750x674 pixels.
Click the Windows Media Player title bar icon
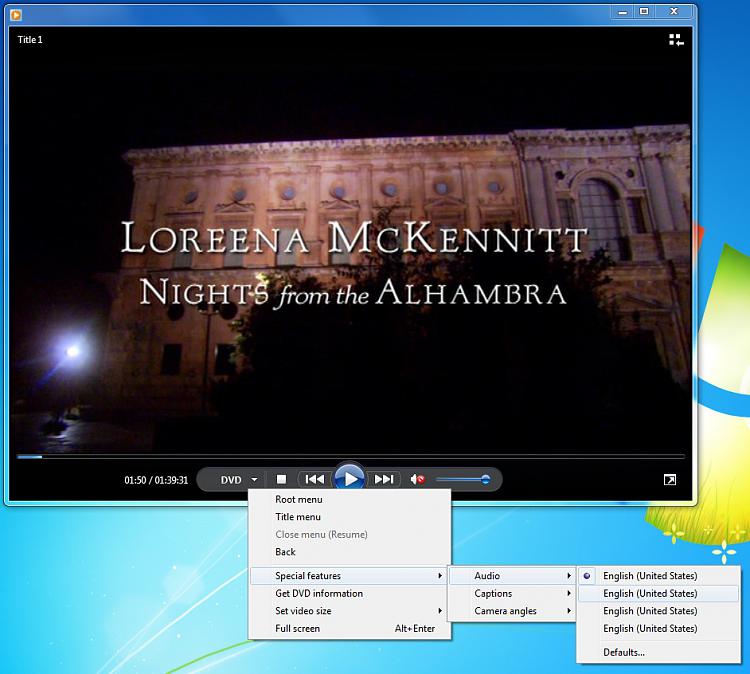pos(15,15)
